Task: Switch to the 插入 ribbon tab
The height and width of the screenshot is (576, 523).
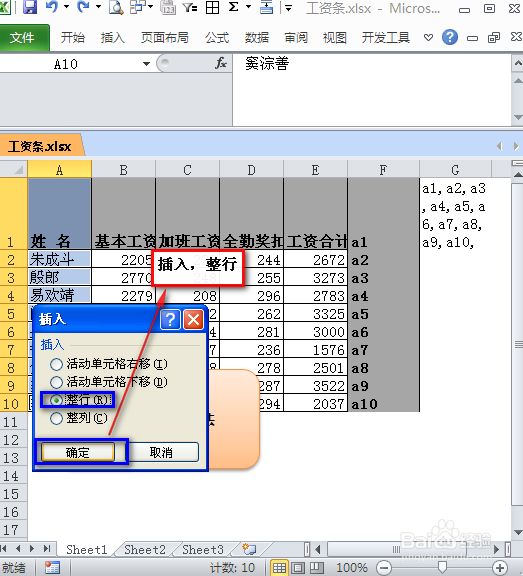Action: [113, 37]
